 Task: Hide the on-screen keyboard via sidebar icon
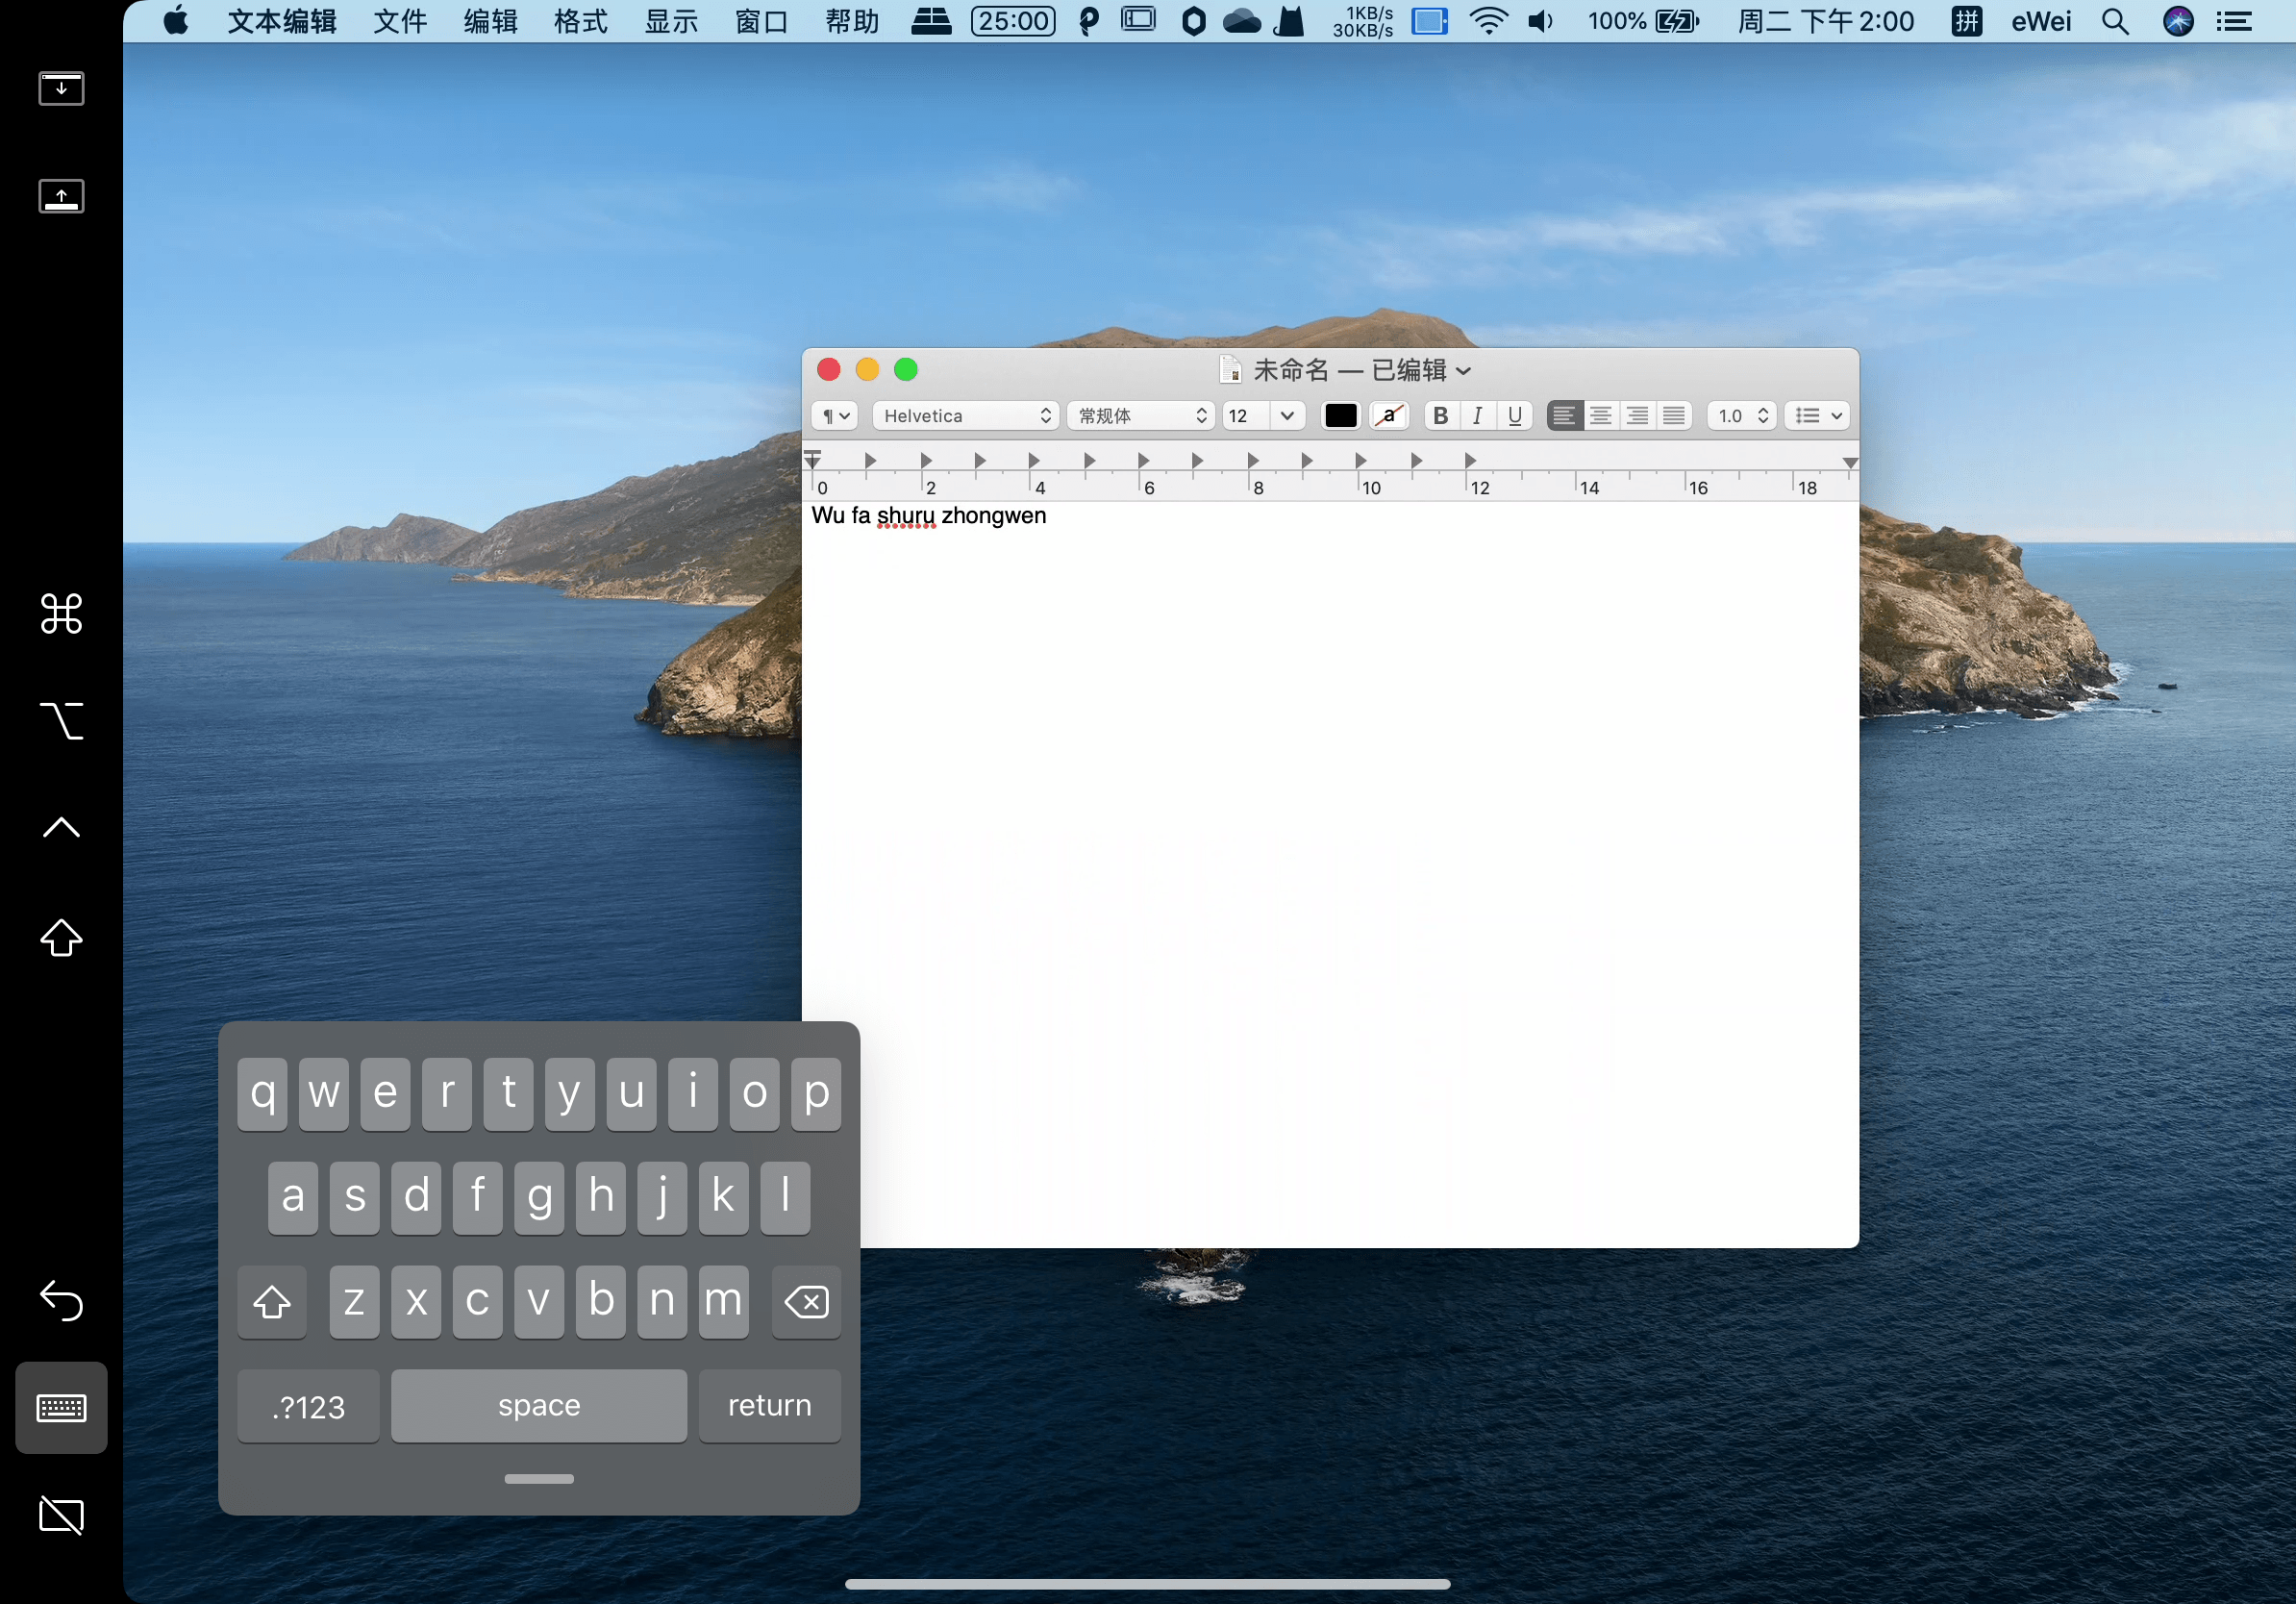click(x=61, y=1407)
